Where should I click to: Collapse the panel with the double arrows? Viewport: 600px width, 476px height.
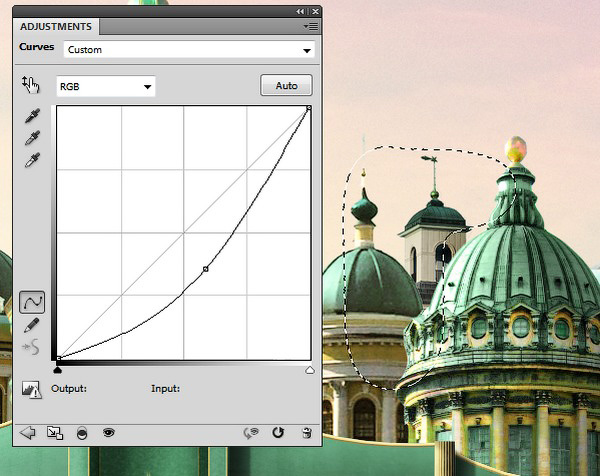[x=300, y=11]
